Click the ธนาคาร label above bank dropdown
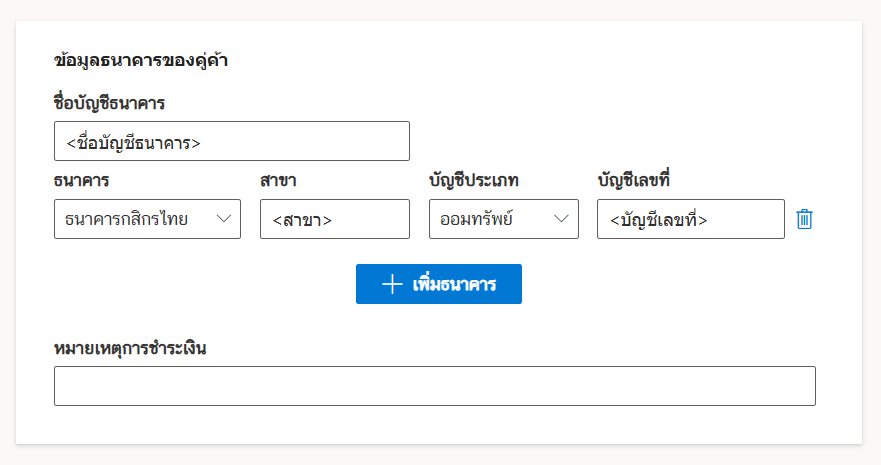This screenshot has height=465, width=881. 82,181
